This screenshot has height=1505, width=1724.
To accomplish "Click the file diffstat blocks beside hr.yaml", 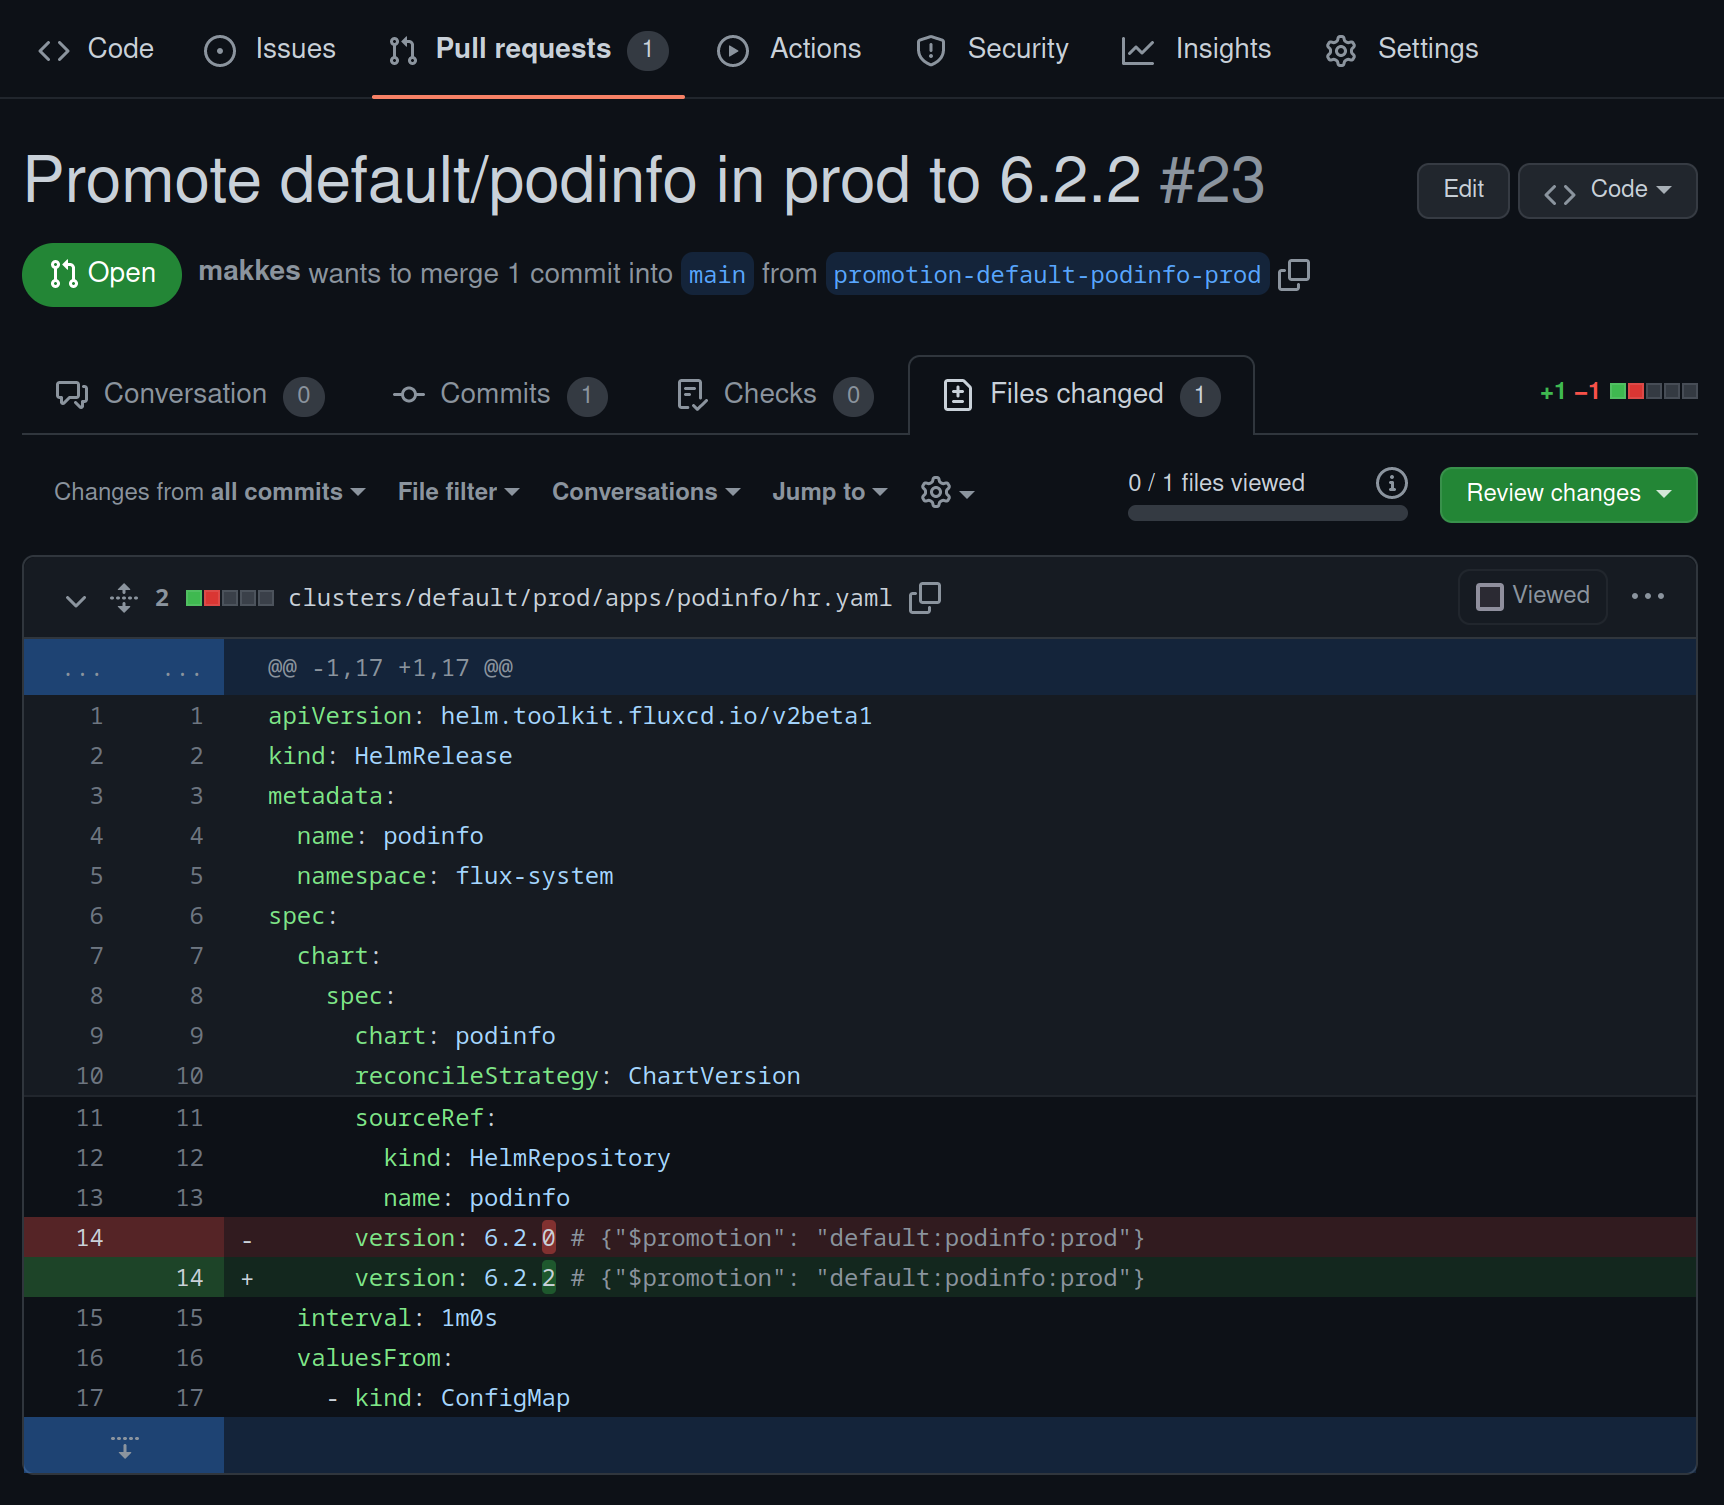I will [x=230, y=598].
